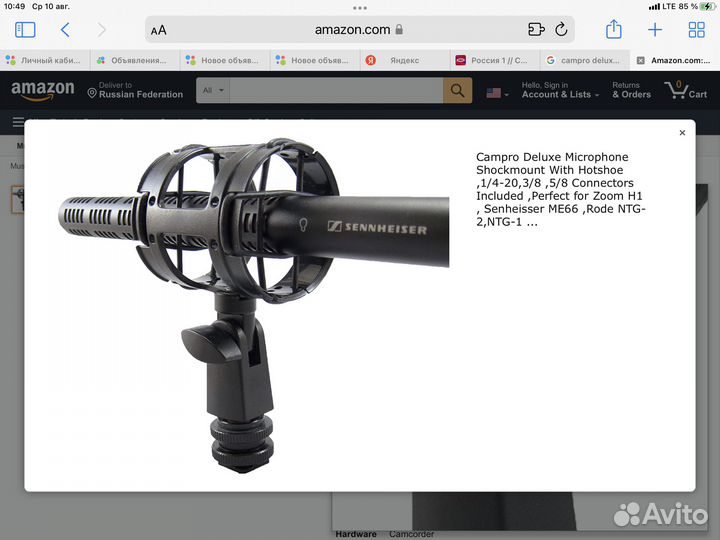Open the US flag language dropdown
Viewport: 720px width, 540px height.
498,93
